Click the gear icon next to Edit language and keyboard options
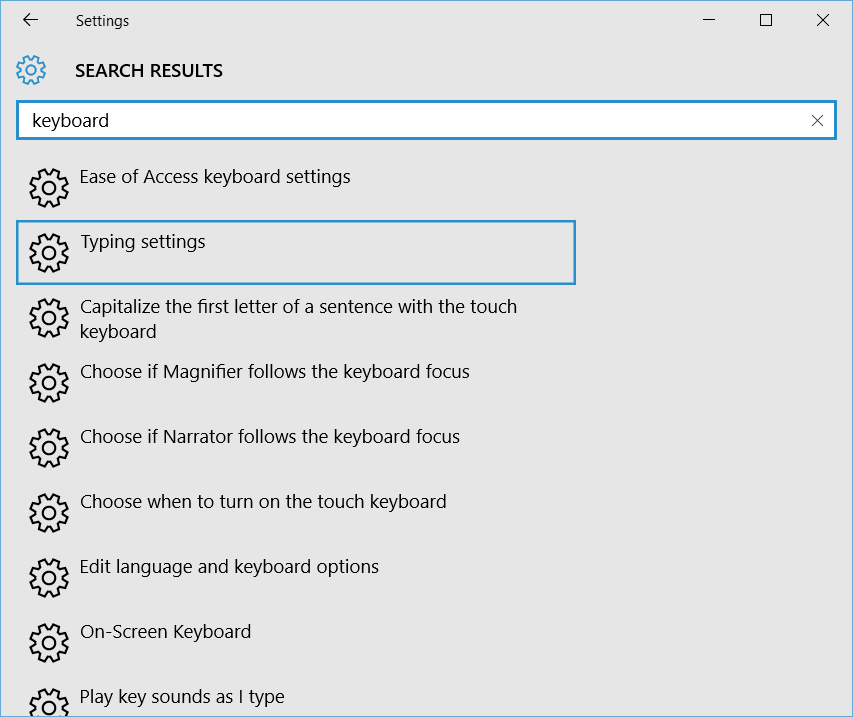The image size is (853, 717). tap(48, 577)
